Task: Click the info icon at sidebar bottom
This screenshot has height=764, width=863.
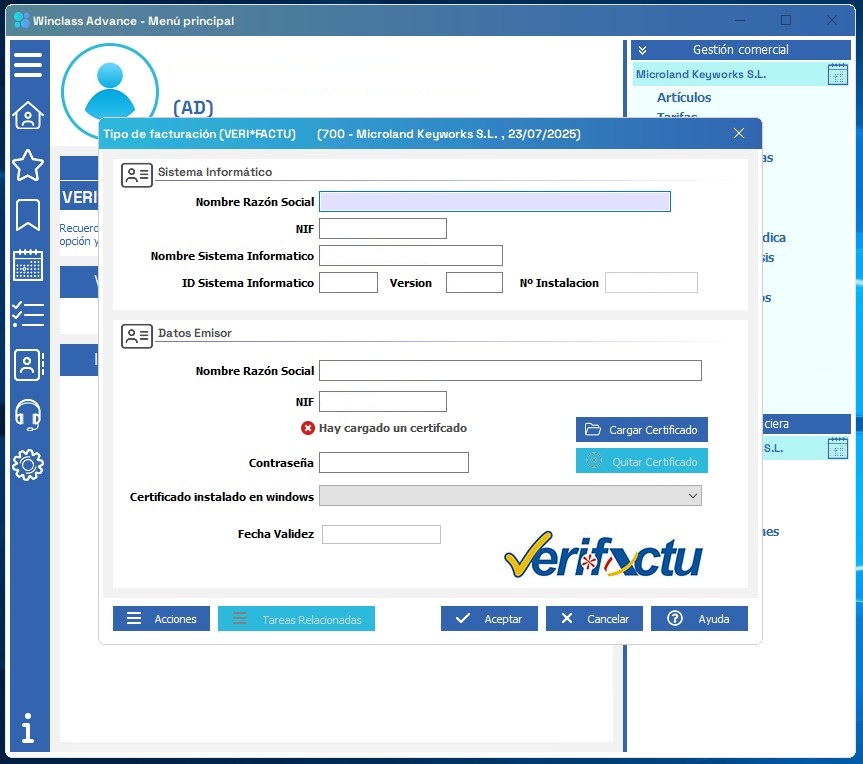Action: [28, 728]
